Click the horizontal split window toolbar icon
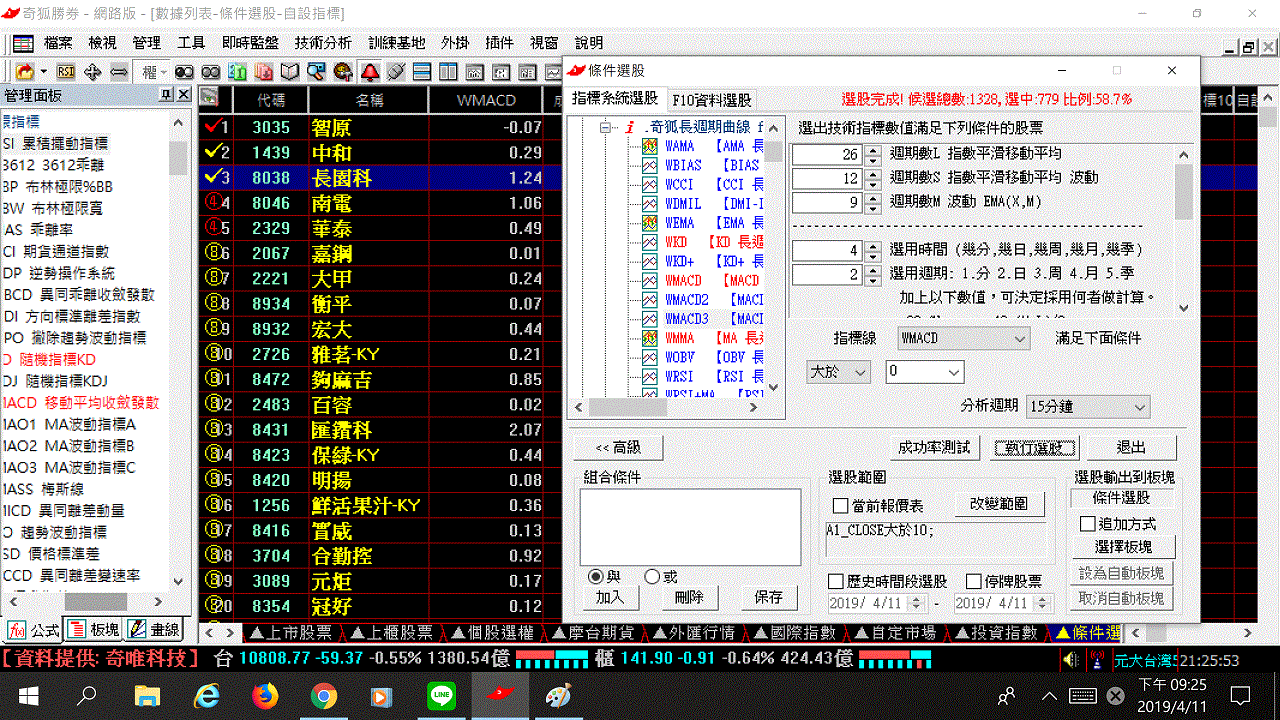 422,72
